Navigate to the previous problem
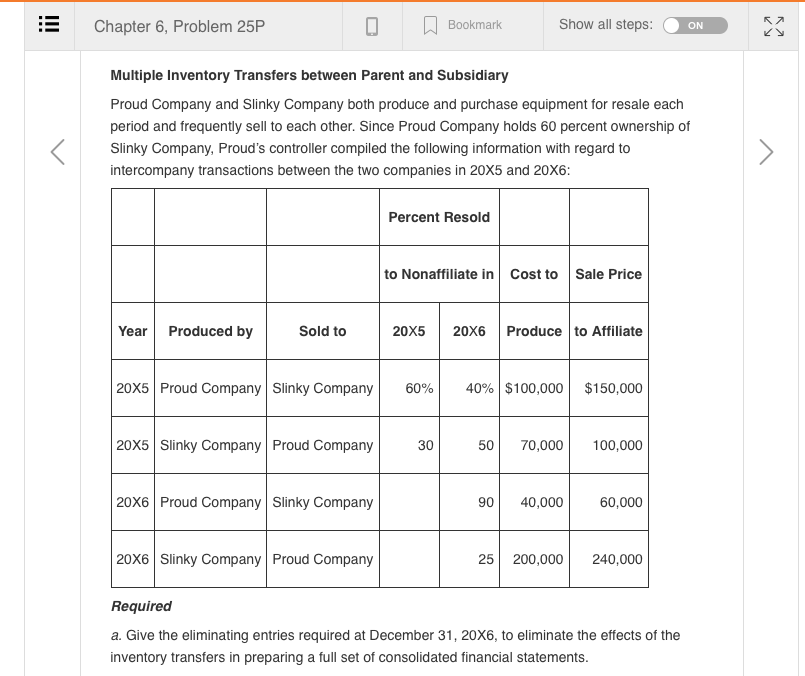The image size is (805, 676). tap(57, 152)
